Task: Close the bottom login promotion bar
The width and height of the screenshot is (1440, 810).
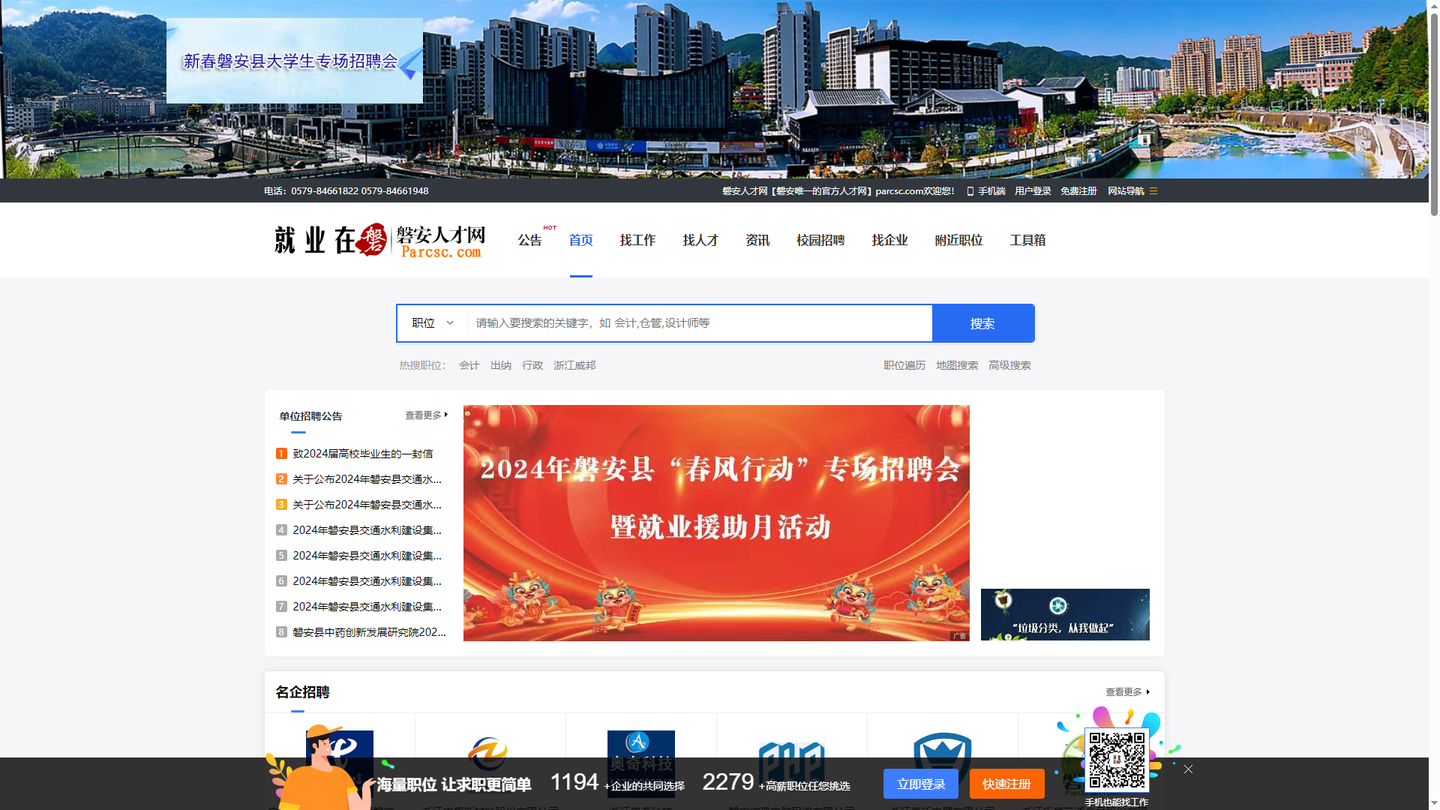Action: click(1188, 769)
